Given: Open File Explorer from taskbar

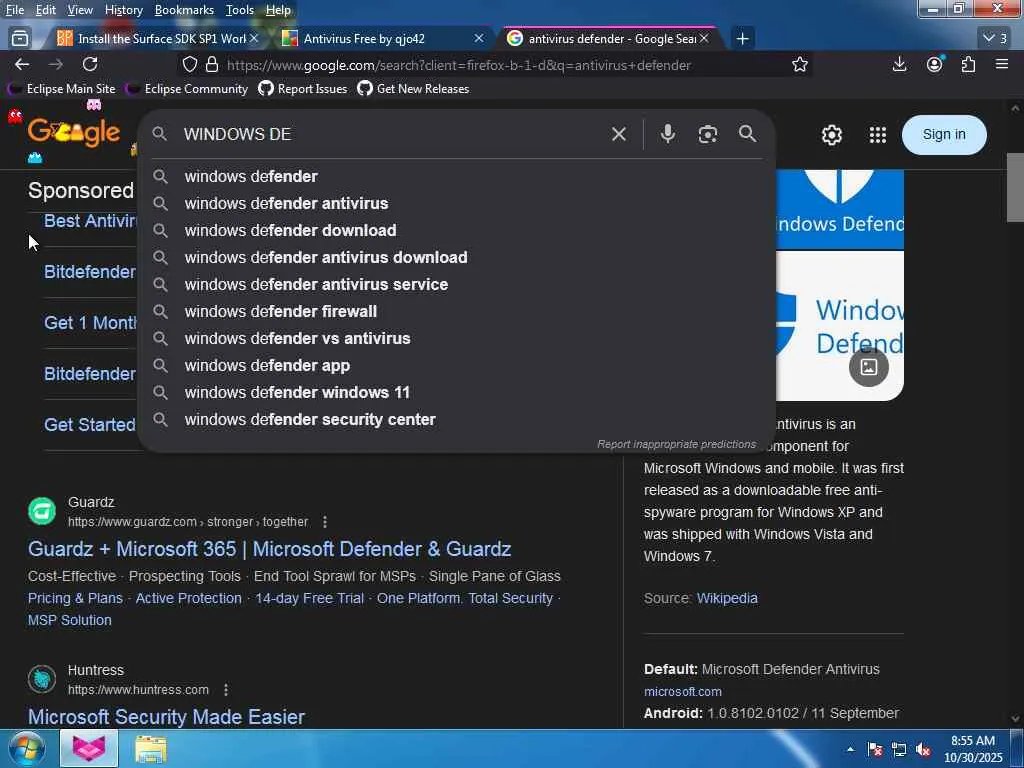Looking at the screenshot, I should click(150, 749).
